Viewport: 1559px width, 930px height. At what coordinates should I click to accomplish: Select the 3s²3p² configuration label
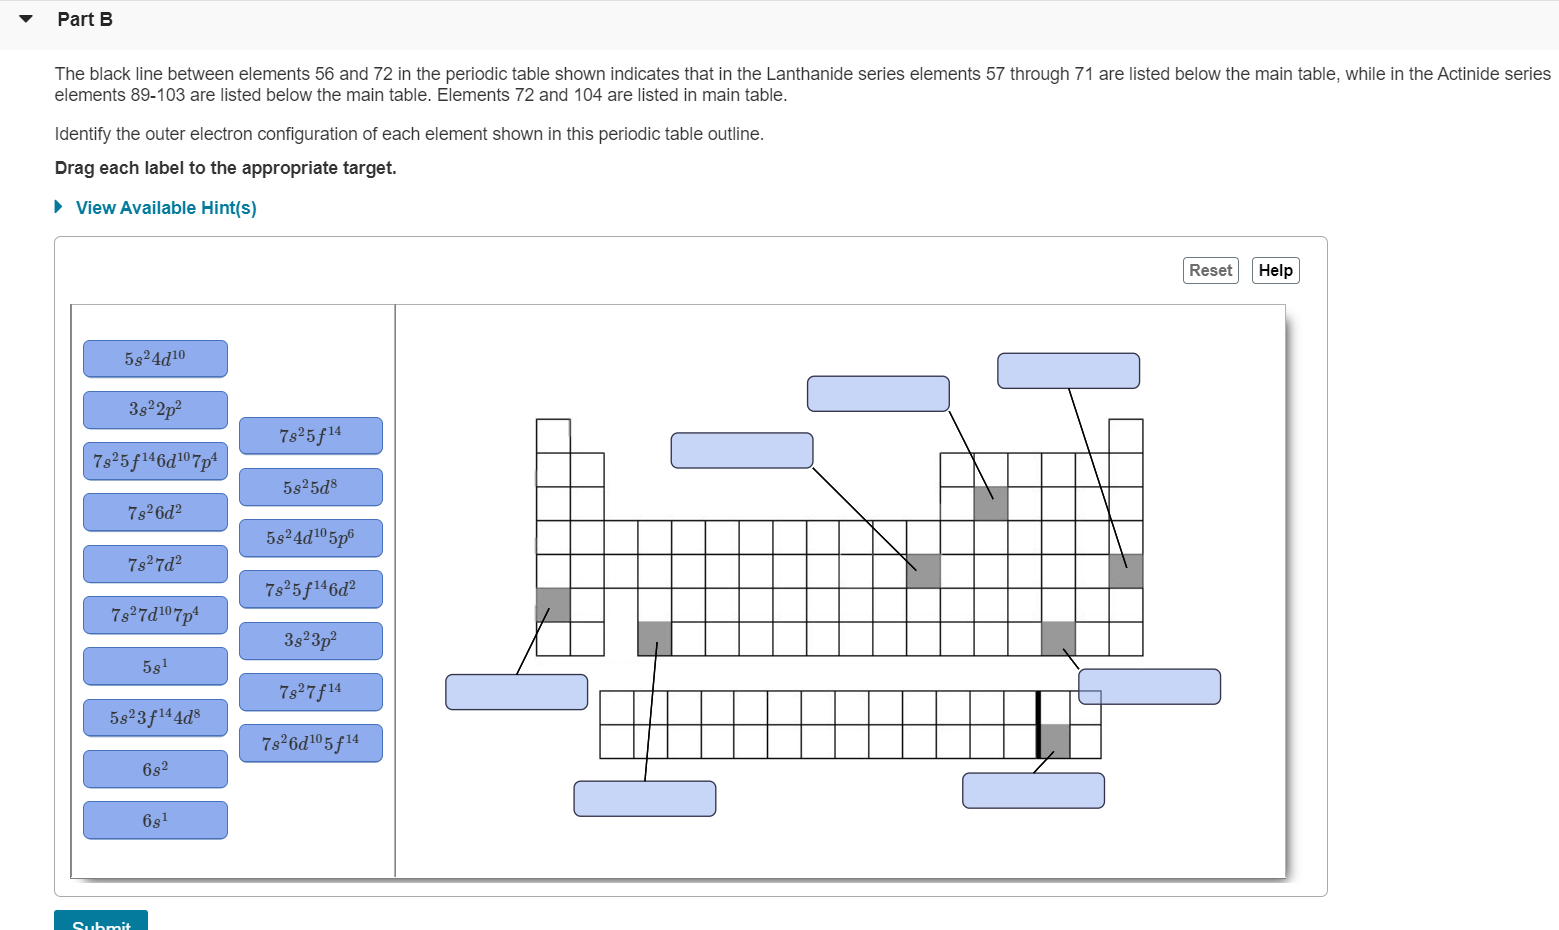coord(311,641)
